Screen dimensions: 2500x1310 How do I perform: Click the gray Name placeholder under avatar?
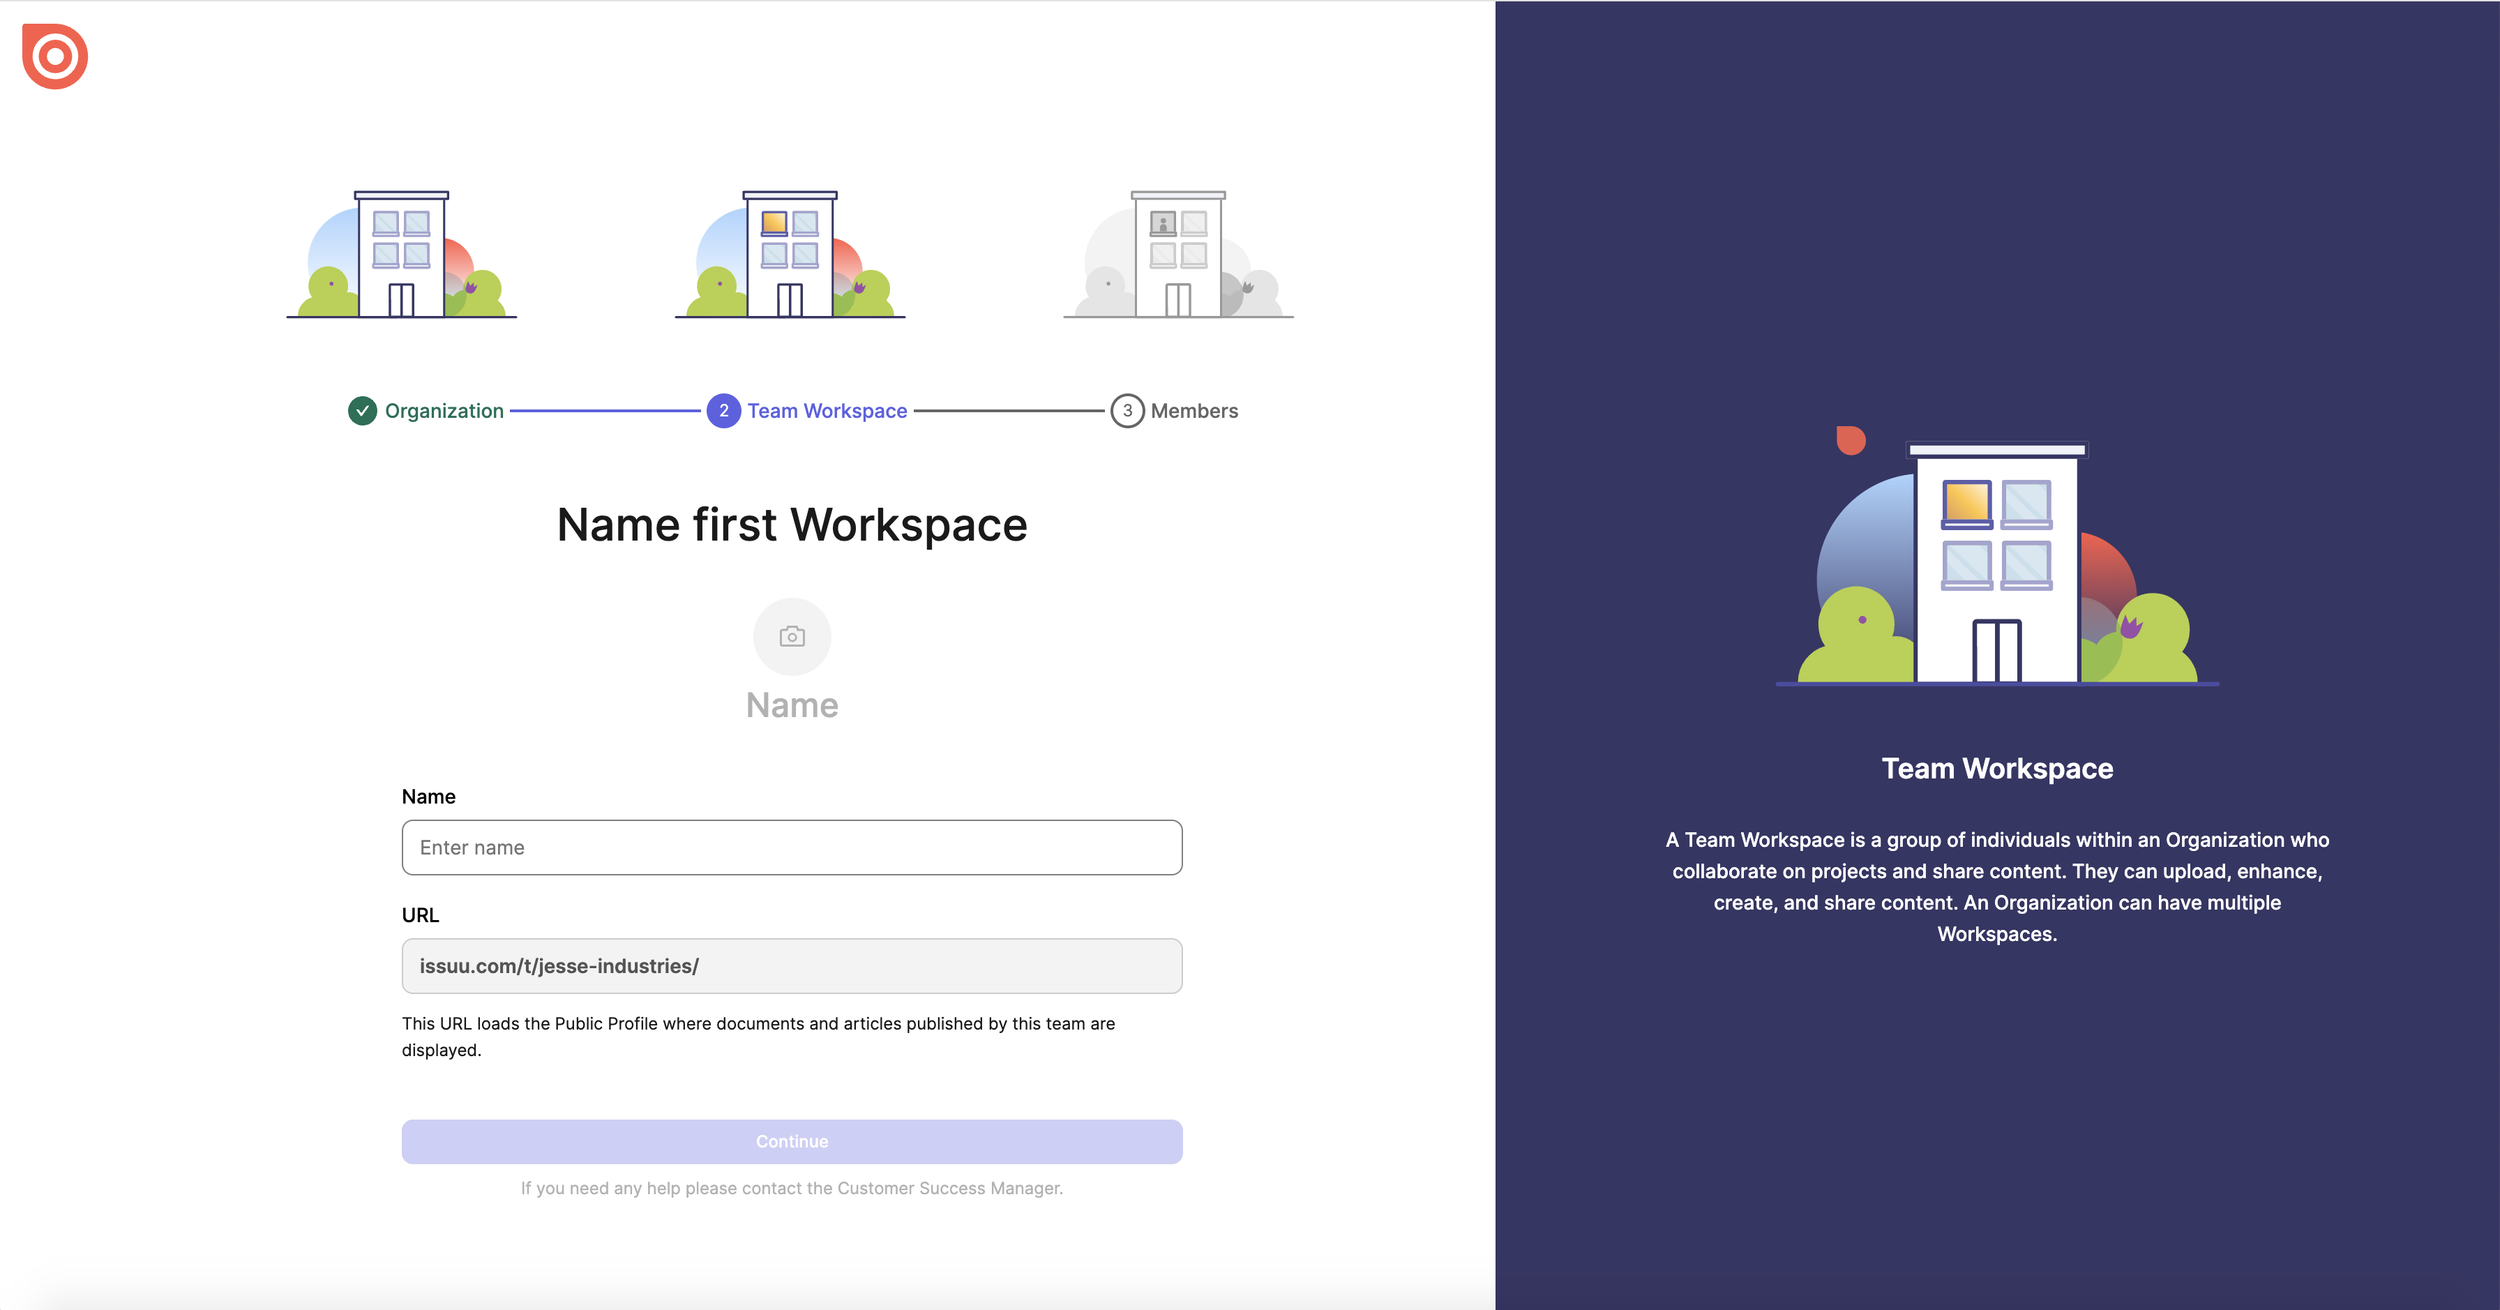(792, 706)
